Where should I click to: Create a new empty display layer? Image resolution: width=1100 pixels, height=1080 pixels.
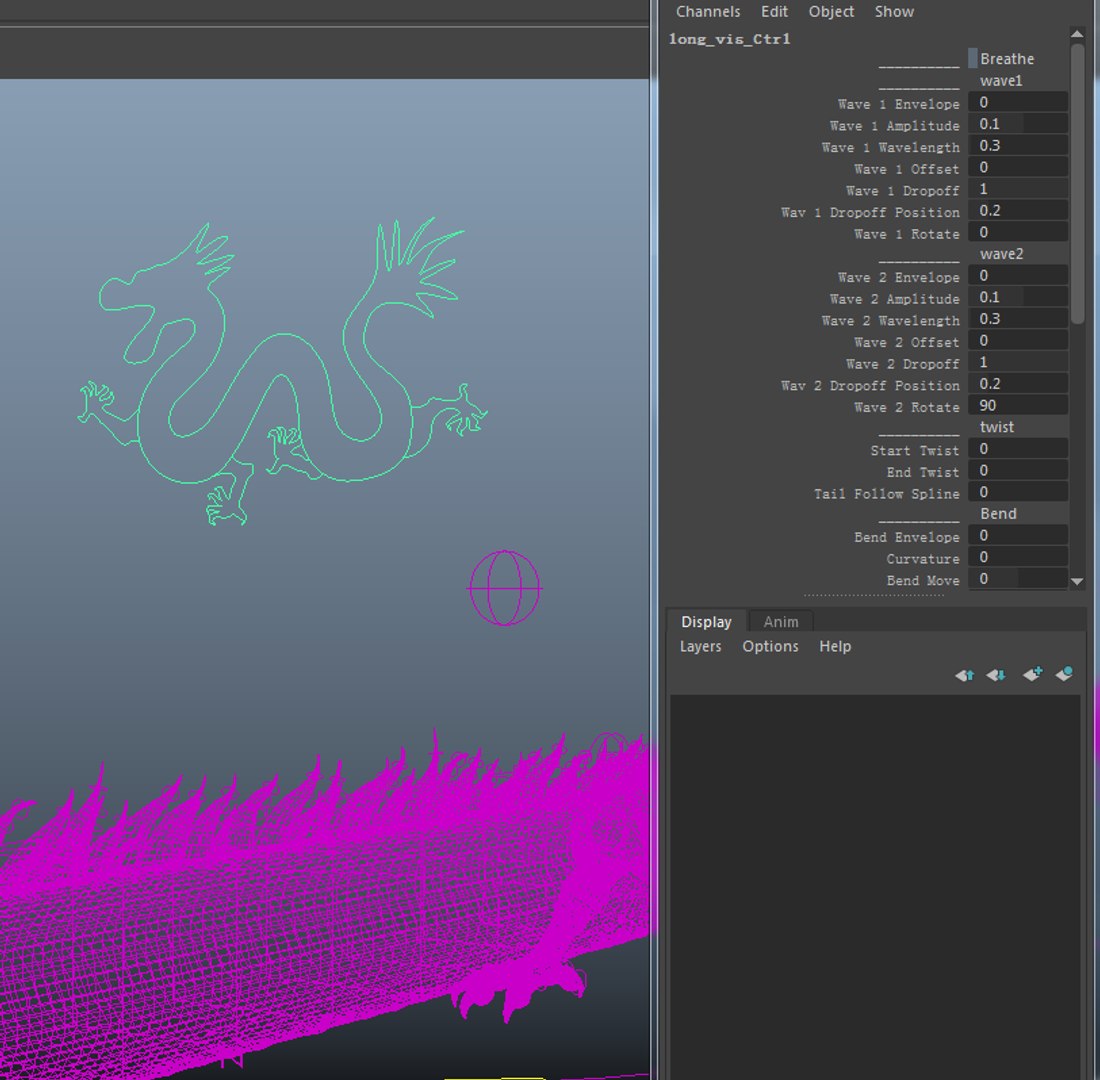pos(1032,674)
